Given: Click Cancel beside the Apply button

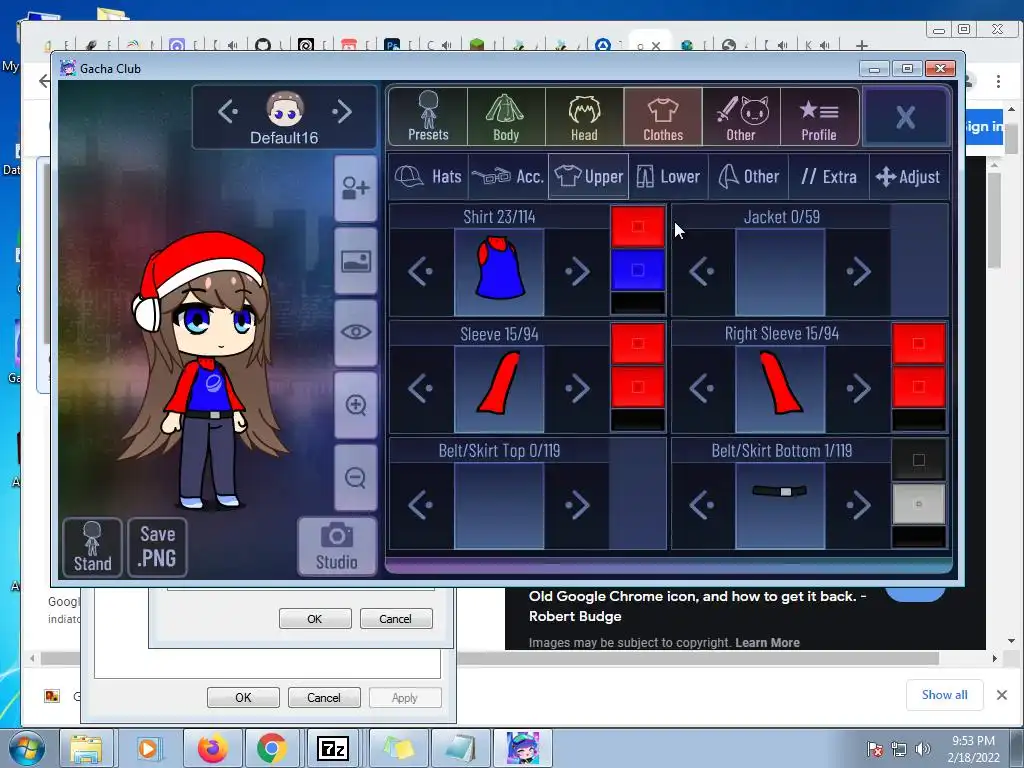Looking at the screenshot, I should (324, 697).
